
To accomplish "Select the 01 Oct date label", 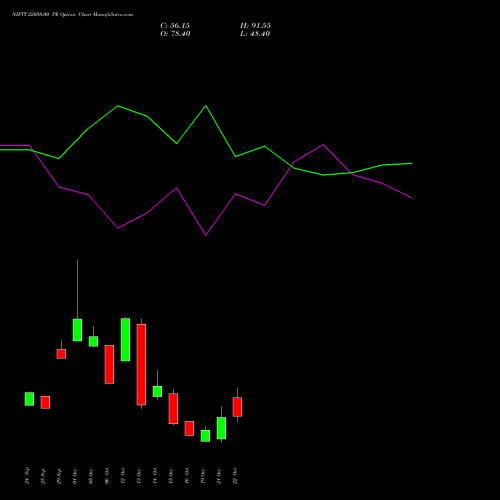I will [75, 476].
